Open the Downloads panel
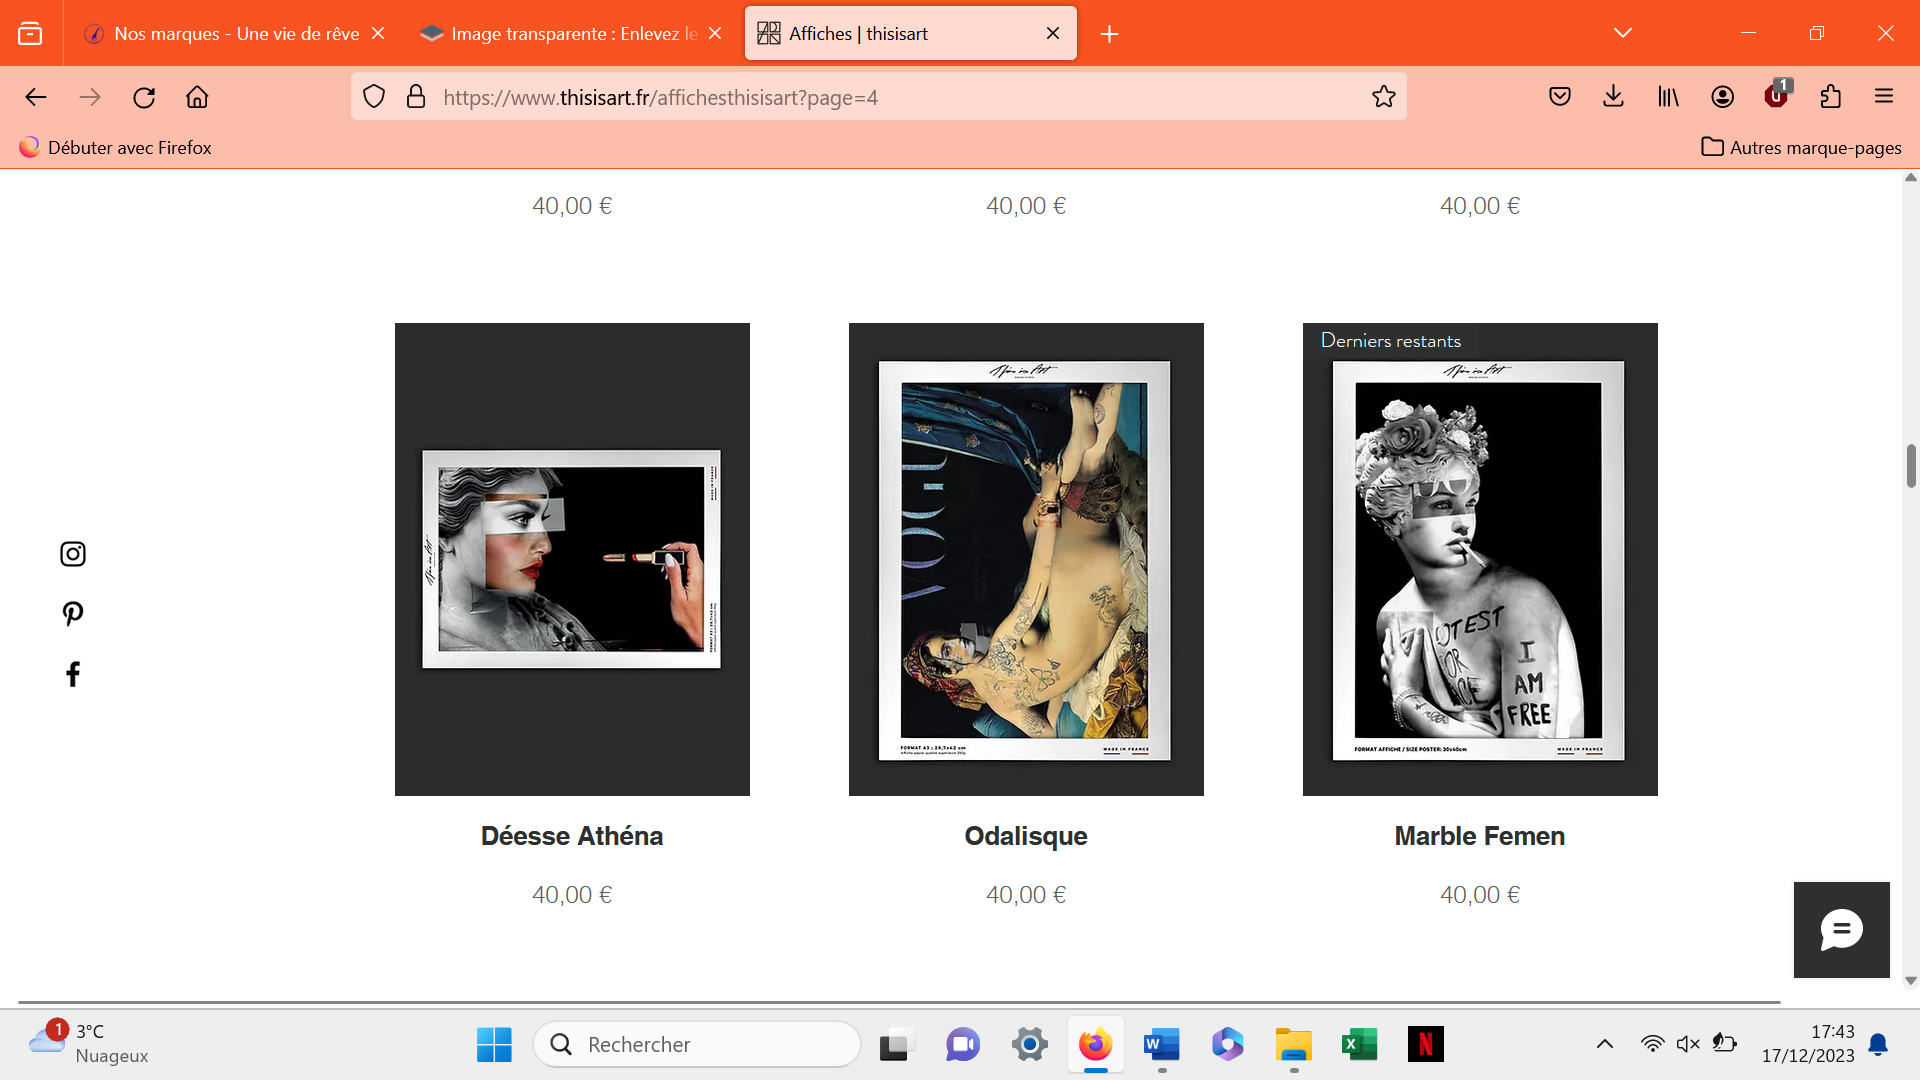Screen dimensions: 1920x1080 pyautogui.click(x=1613, y=97)
